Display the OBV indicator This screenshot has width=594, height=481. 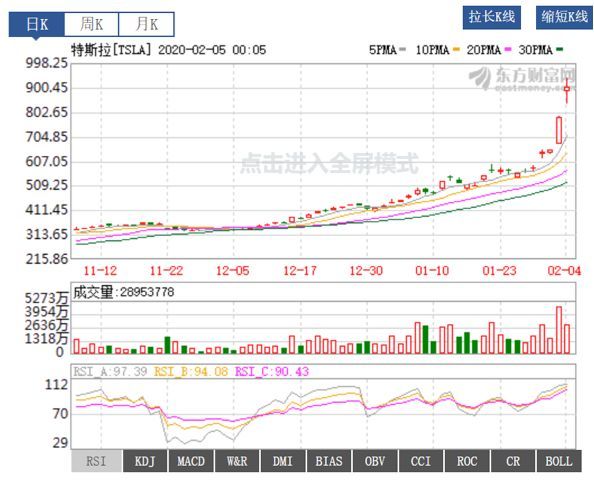pos(375,461)
